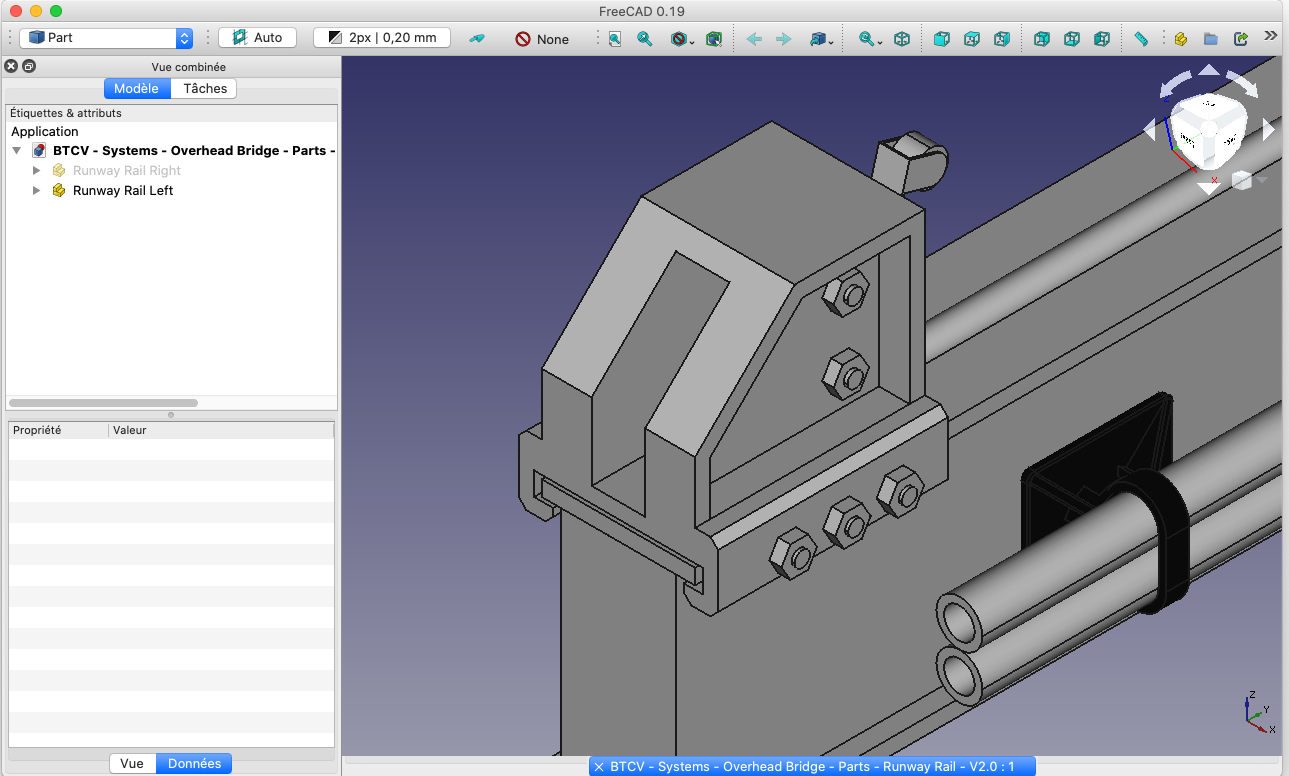Click the bounding box toggle icon
The height and width of the screenshot is (776, 1289).
coord(713,39)
